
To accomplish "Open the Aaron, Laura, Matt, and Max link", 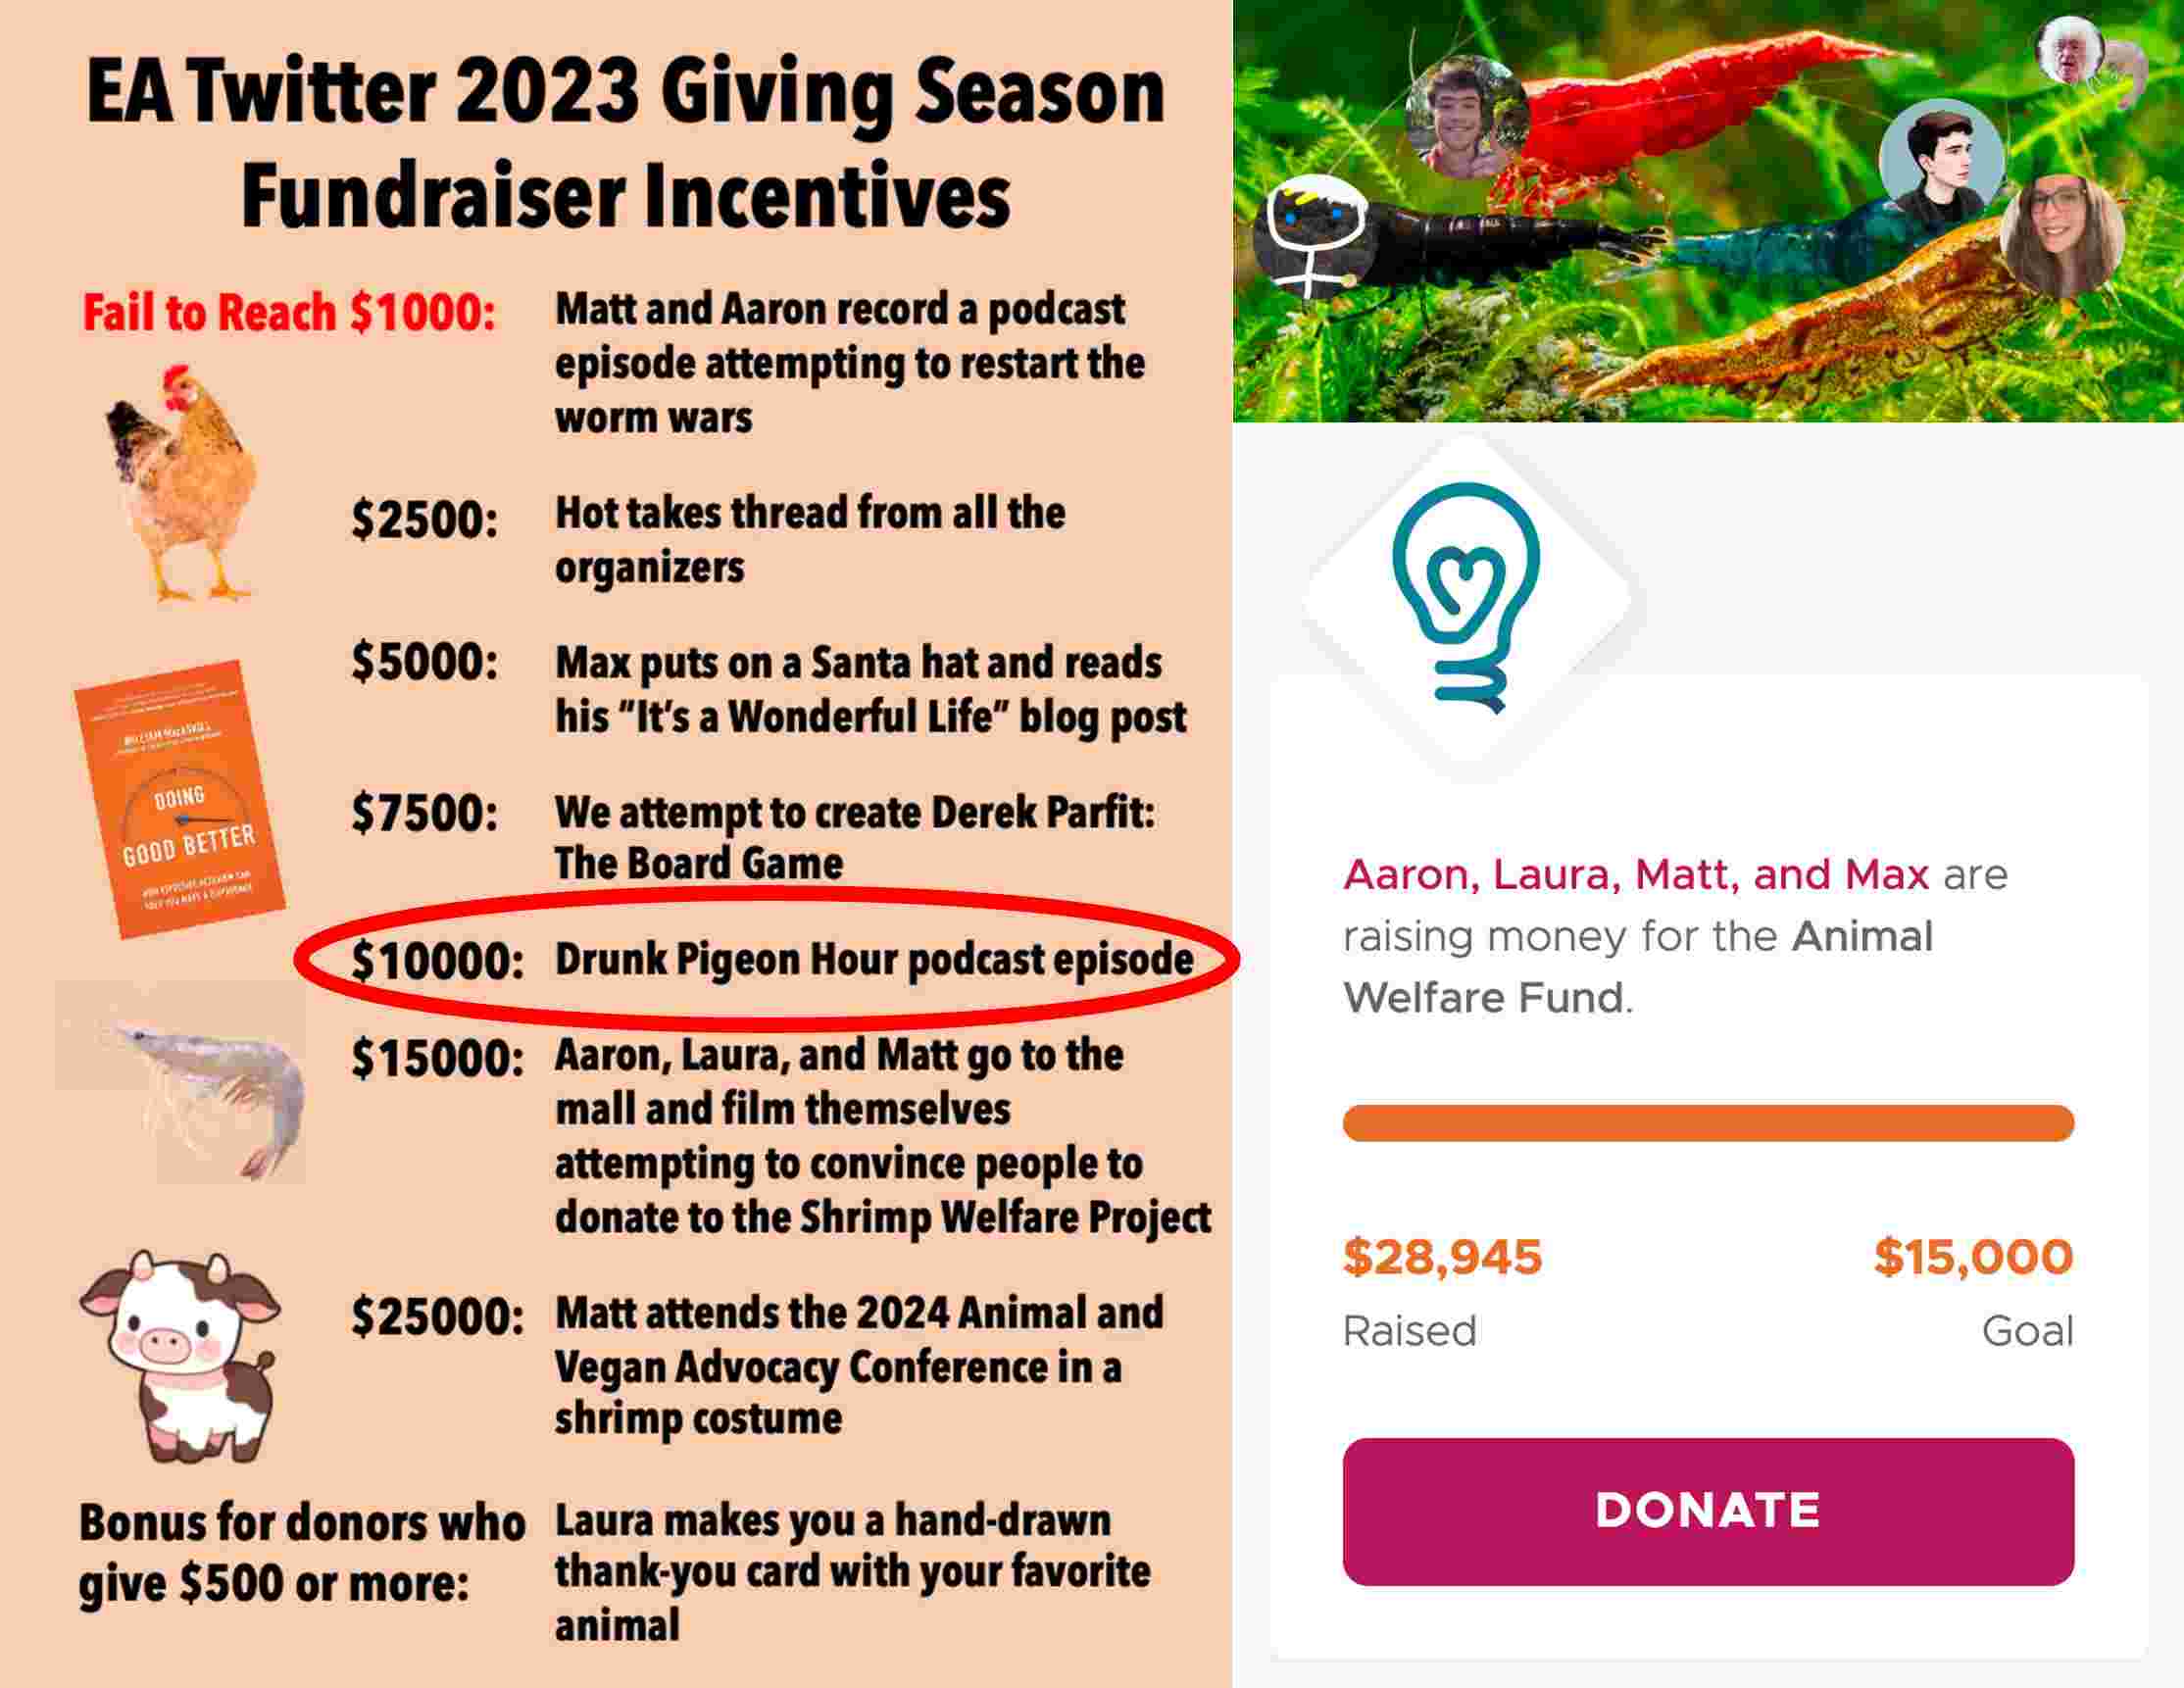I will click(x=1635, y=875).
